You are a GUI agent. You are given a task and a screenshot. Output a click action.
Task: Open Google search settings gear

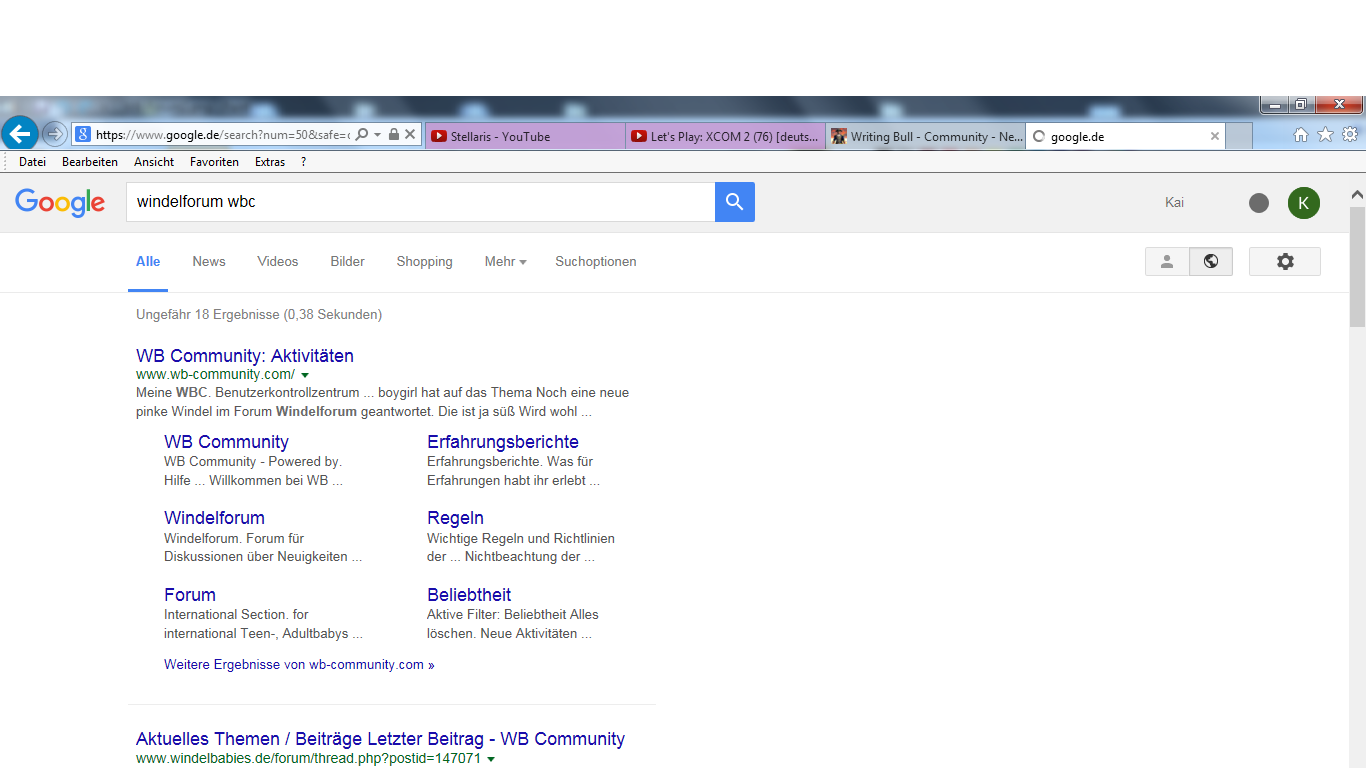click(x=1285, y=261)
